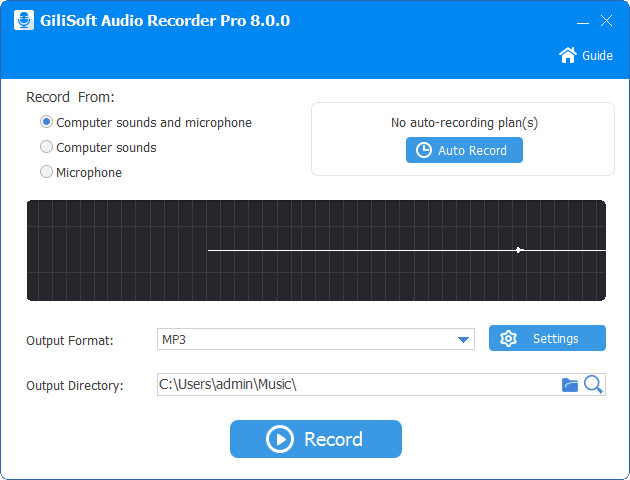Click the Guide link text
The height and width of the screenshot is (480, 630).
(597, 55)
